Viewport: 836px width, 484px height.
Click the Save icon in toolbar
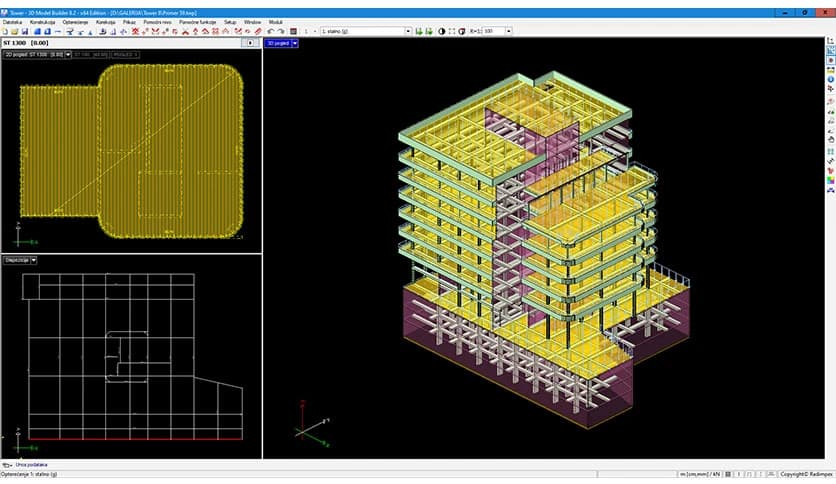(x=23, y=31)
